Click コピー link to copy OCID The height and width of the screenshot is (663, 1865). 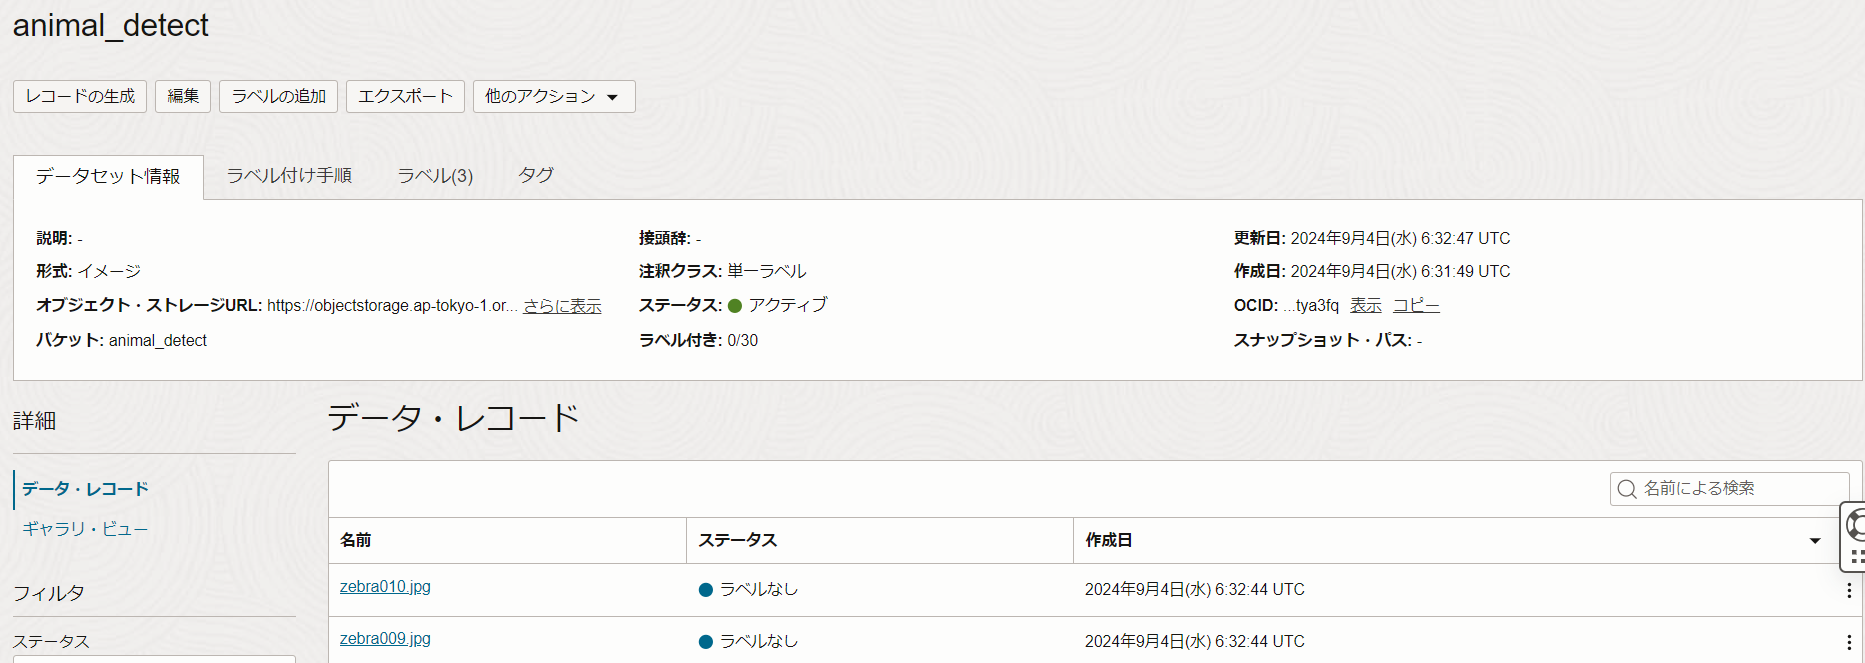1416,305
